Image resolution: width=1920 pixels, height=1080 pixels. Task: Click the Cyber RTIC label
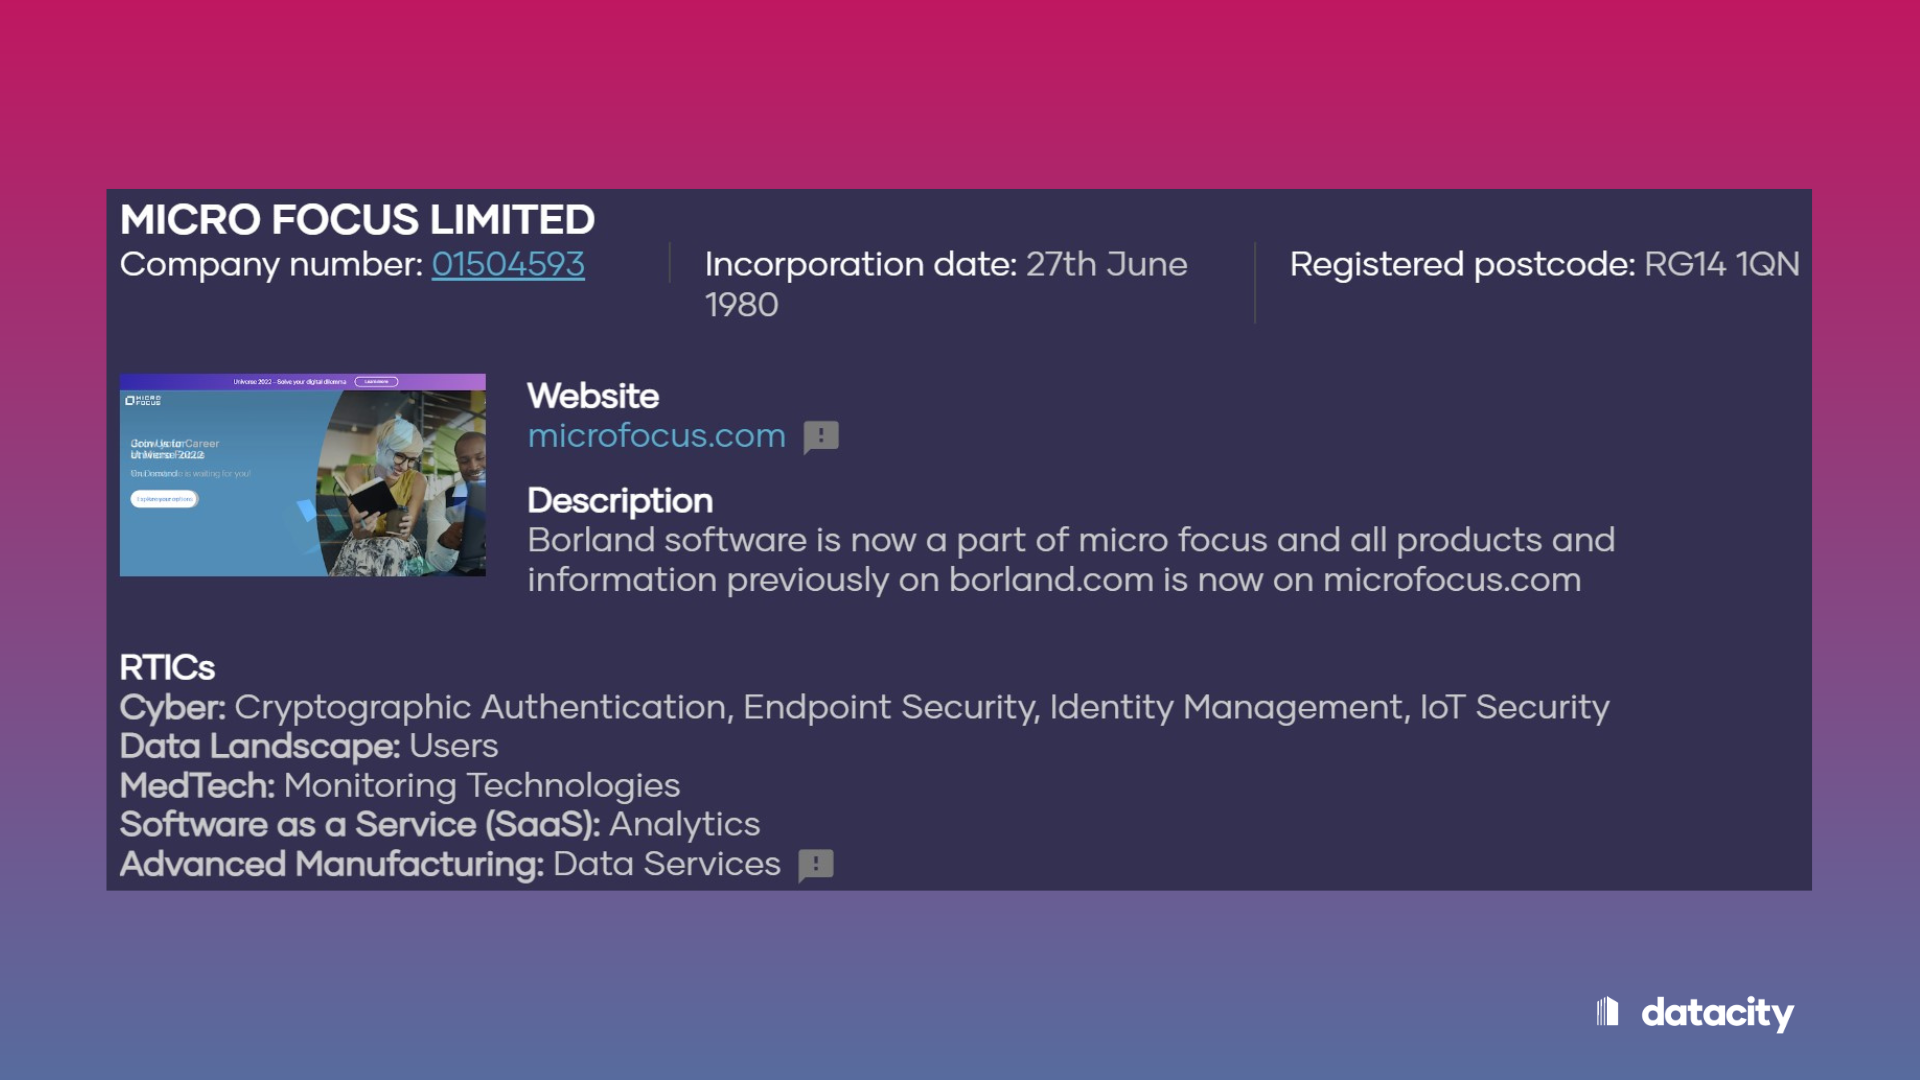pyautogui.click(x=173, y=707)
